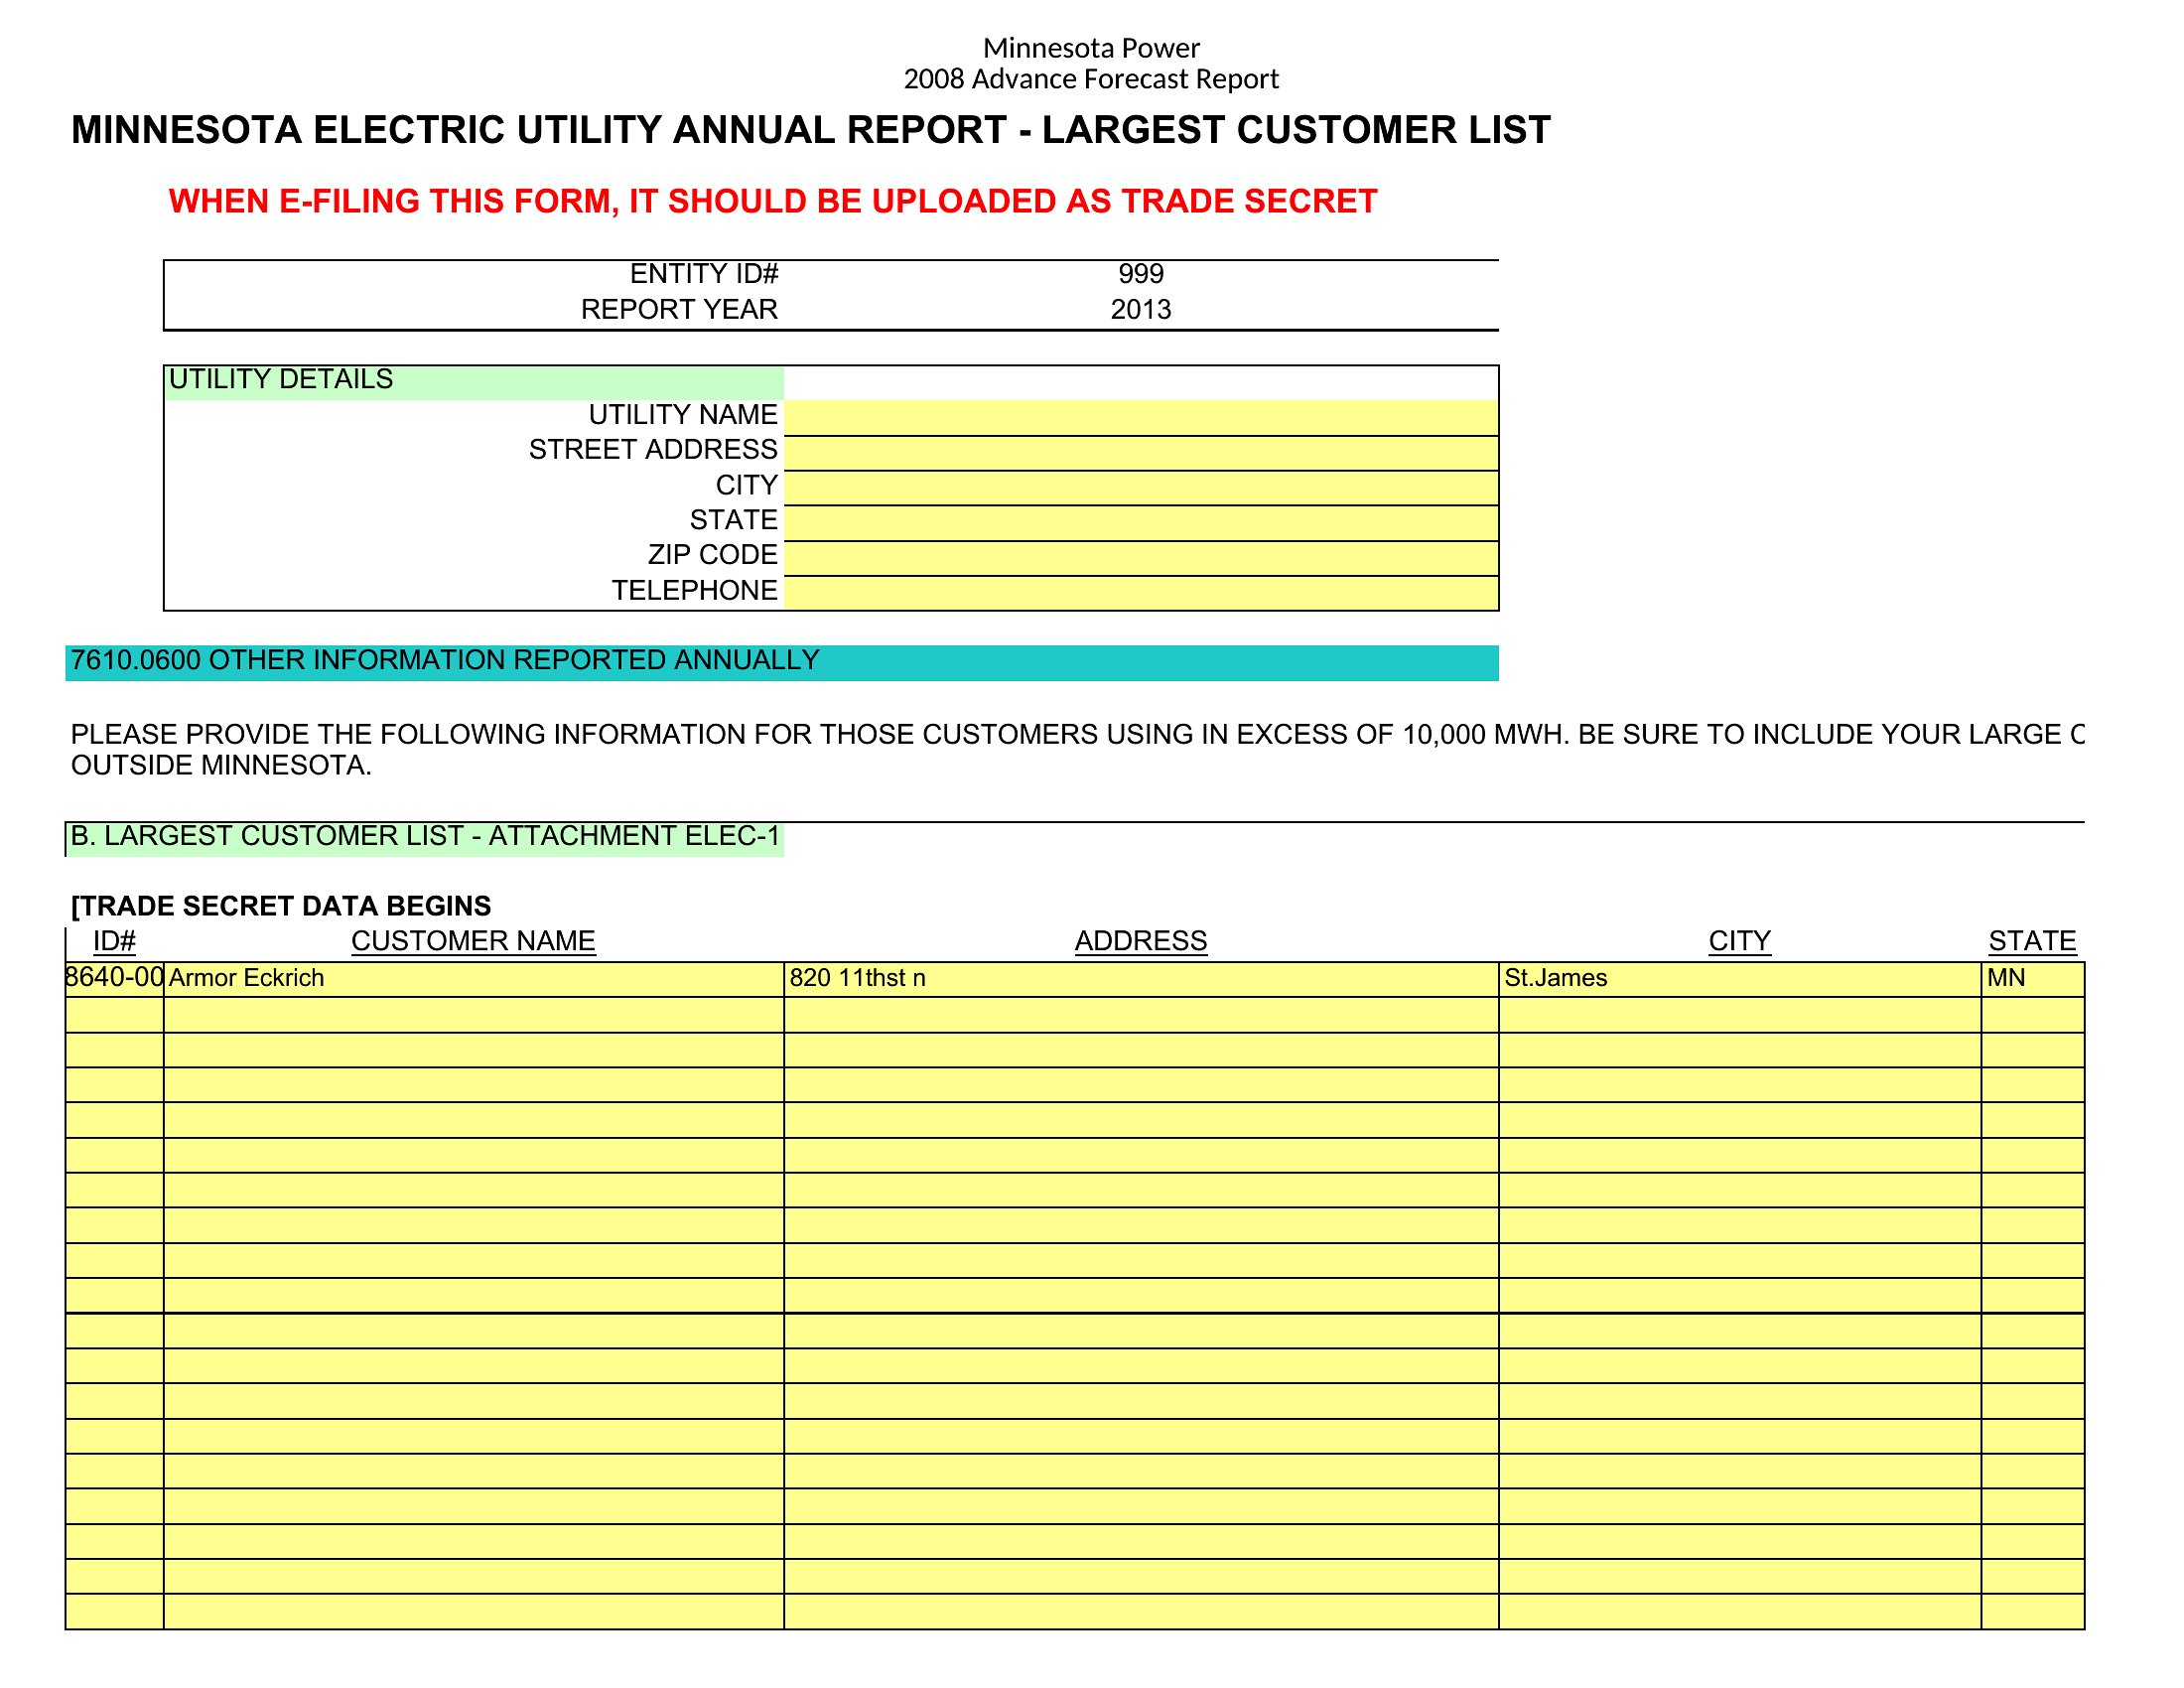Viewport: 2184px width, 1688px height.
Task: Click the TELEPHONE yellow input field
Action: [x=1141, y=593]
